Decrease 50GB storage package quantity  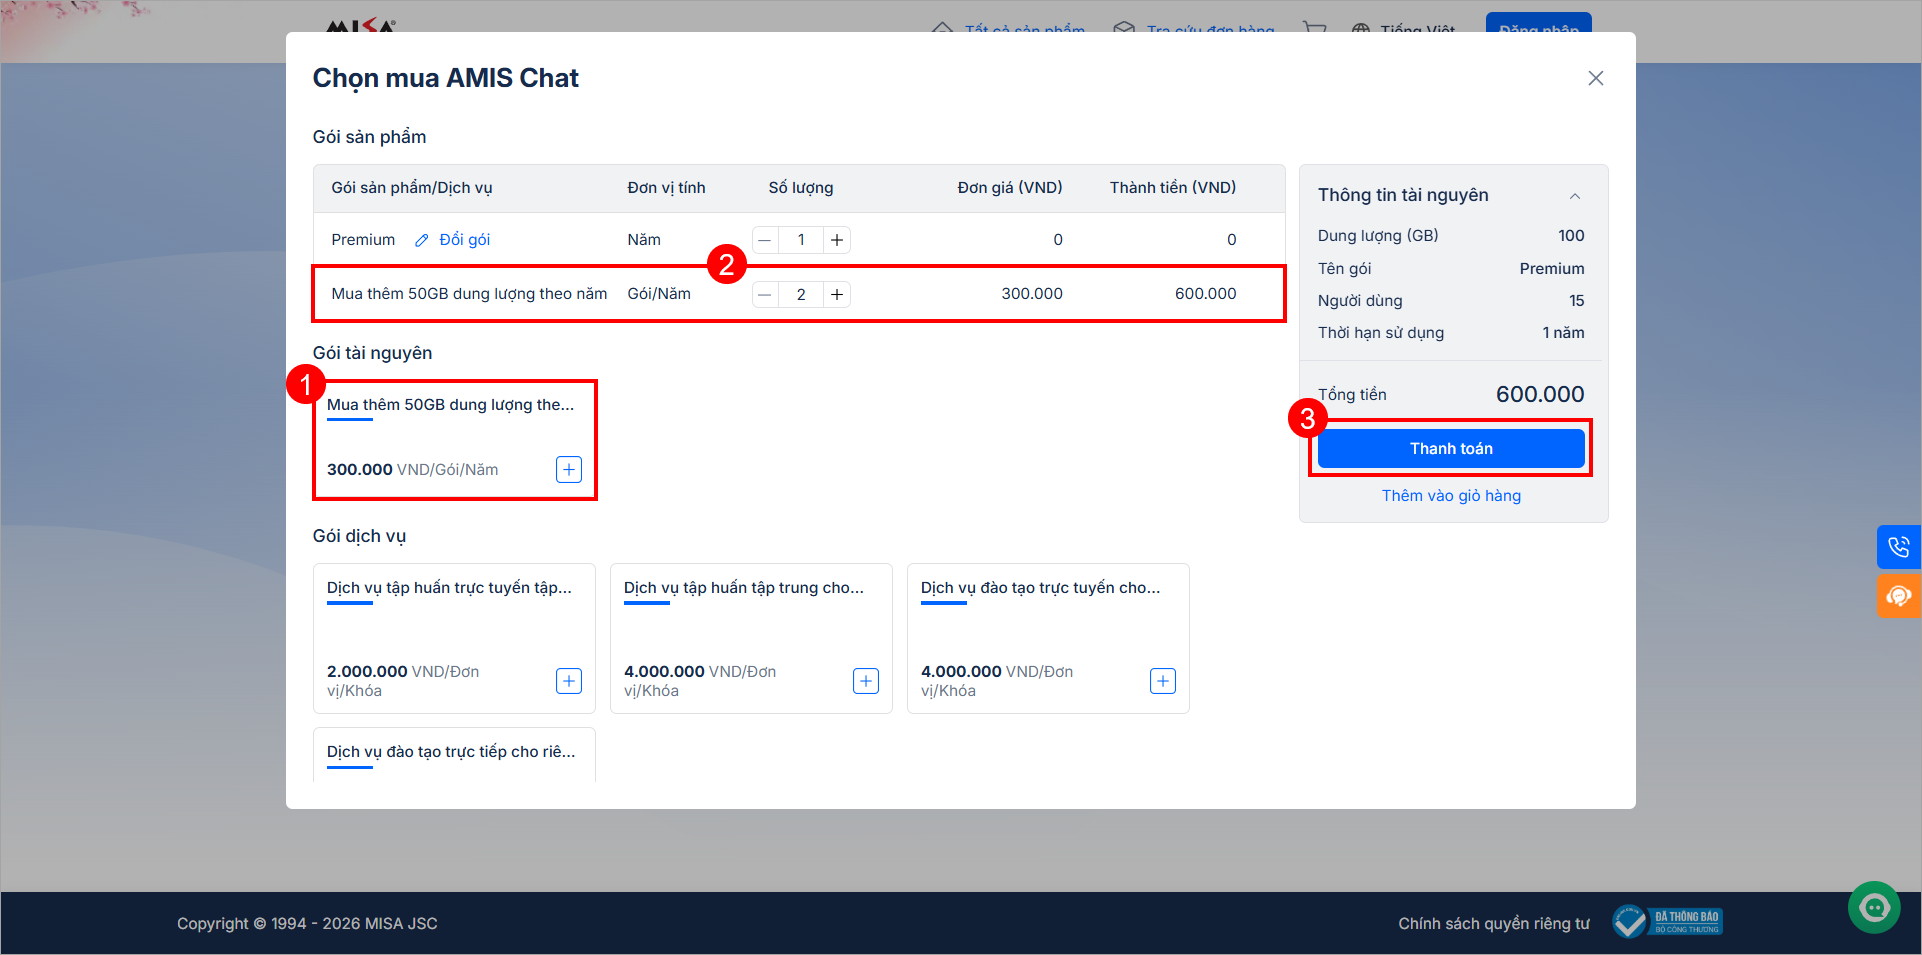(x=765, y=294)
